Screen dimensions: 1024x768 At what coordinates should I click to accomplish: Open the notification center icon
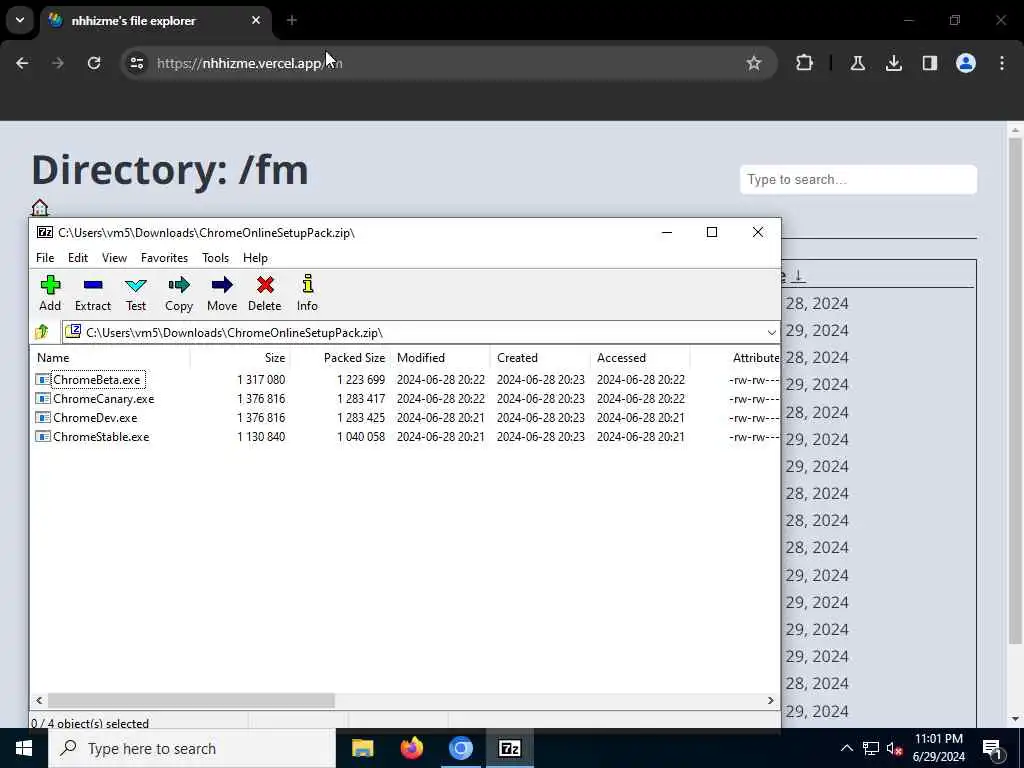click(993, 749)
